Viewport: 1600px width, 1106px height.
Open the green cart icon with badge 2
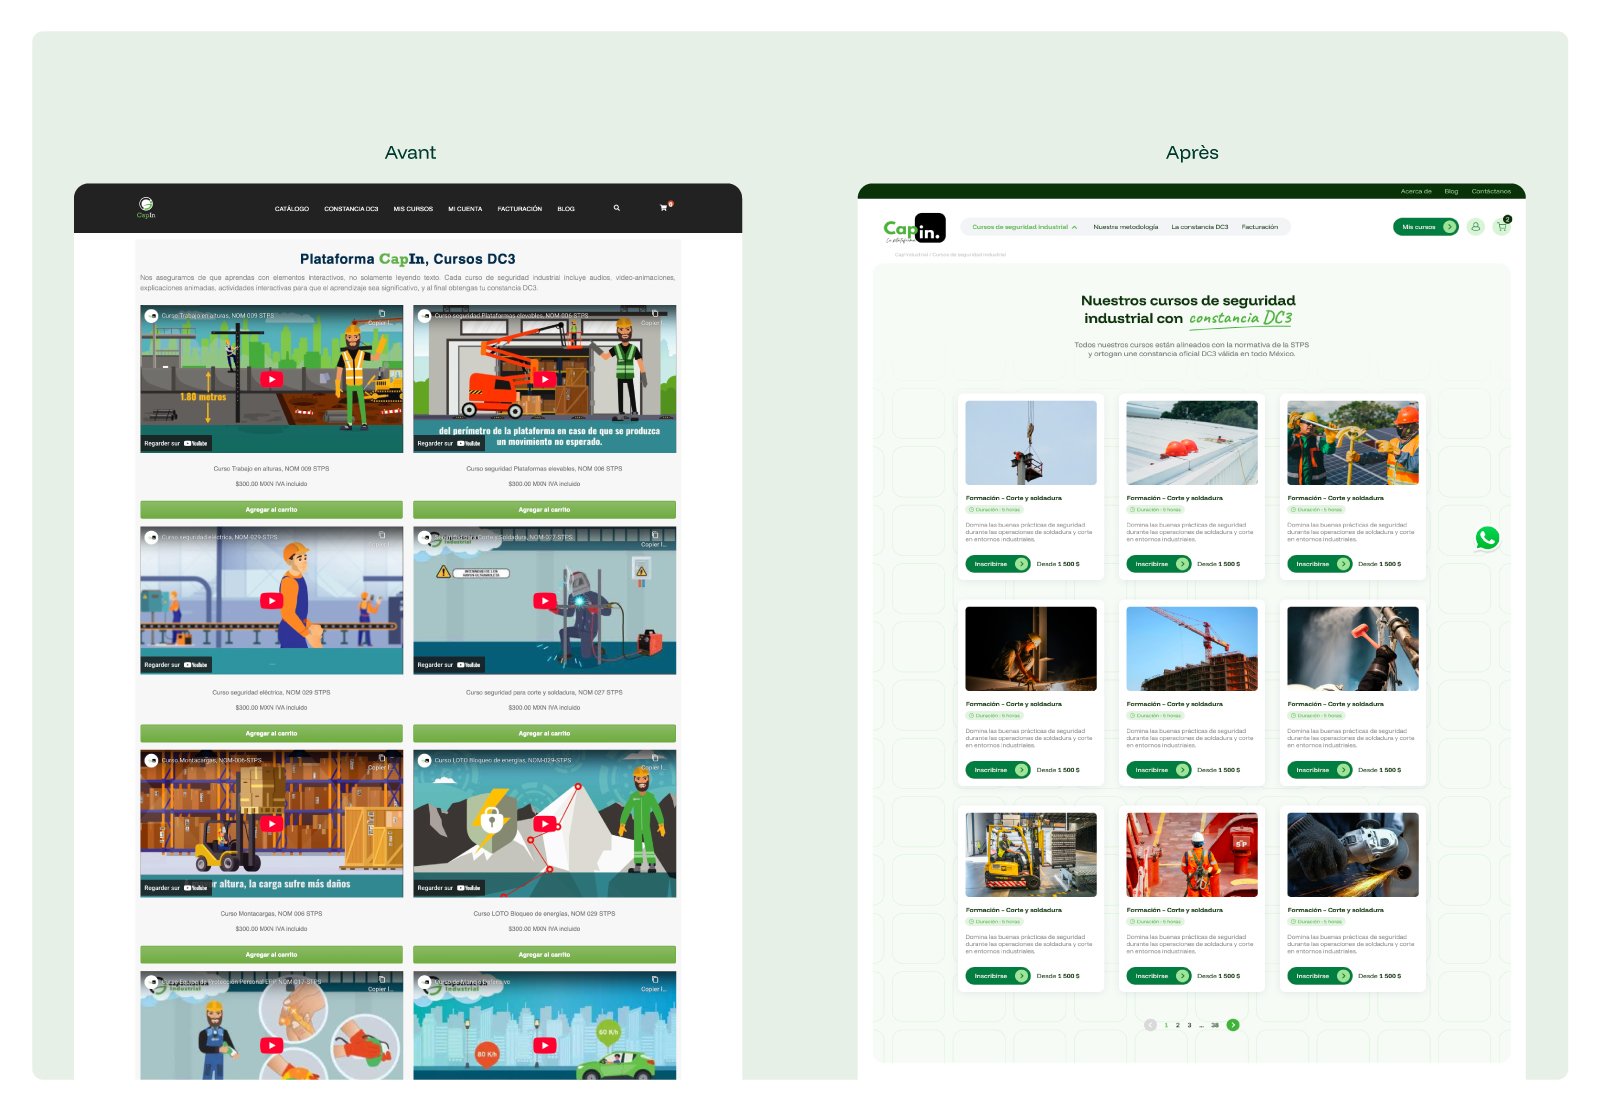pos(1502,226)
